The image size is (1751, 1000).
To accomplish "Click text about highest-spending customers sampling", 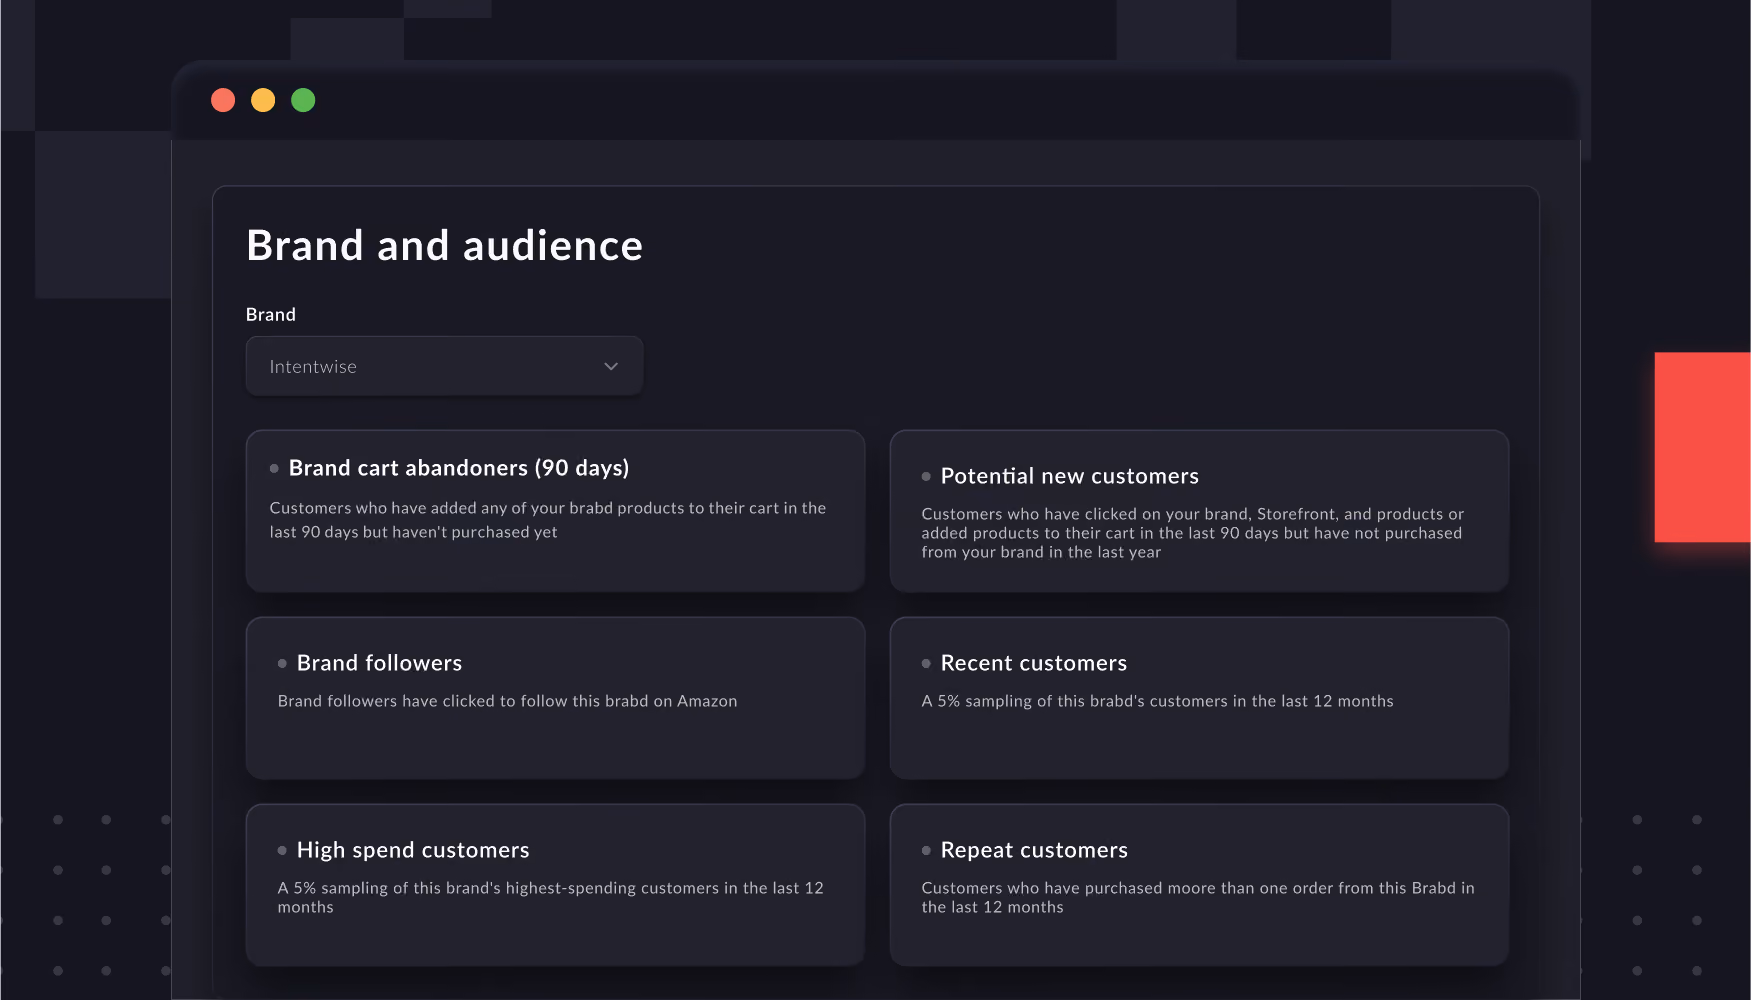I will click(x=551, y=897).
